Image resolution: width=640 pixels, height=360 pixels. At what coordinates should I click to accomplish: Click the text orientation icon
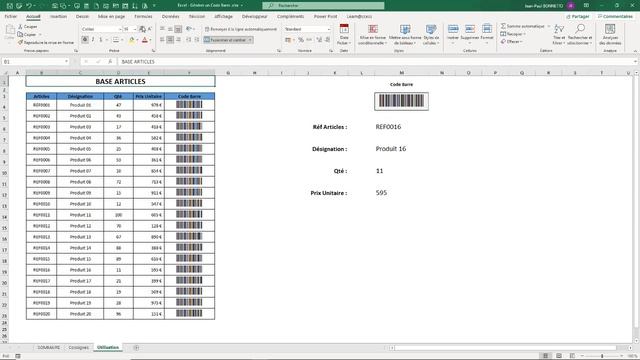pyautogui.click(x=188, y=29)
